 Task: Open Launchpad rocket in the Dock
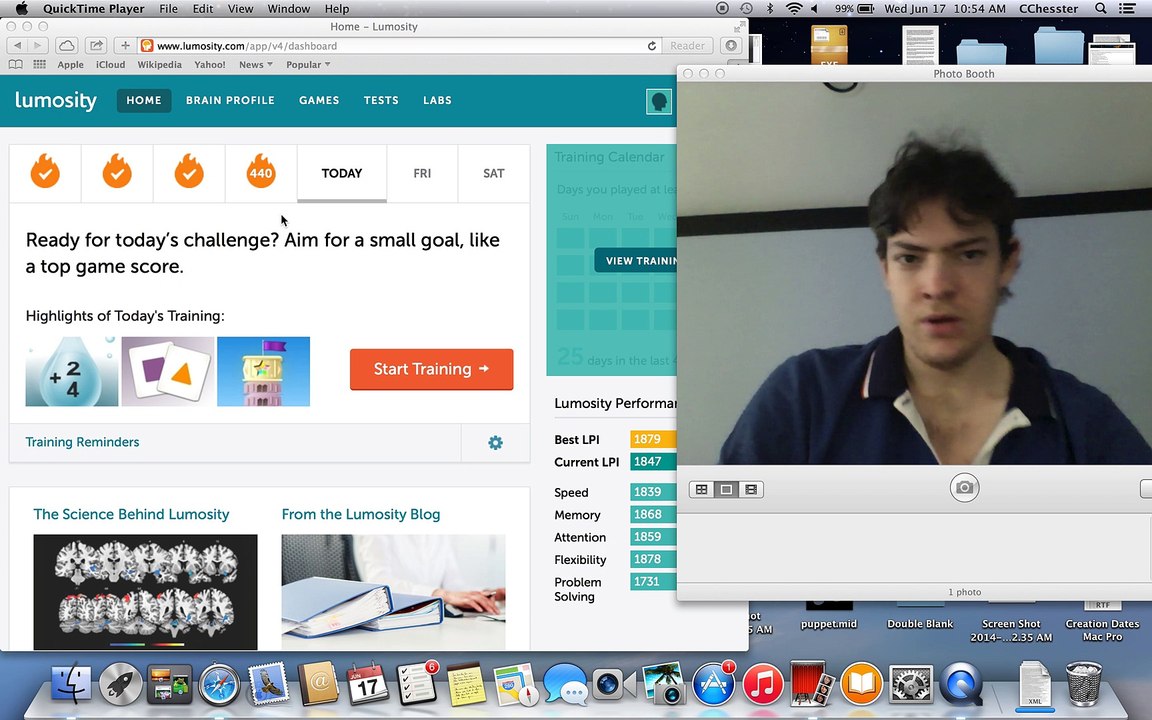(120, 685)
